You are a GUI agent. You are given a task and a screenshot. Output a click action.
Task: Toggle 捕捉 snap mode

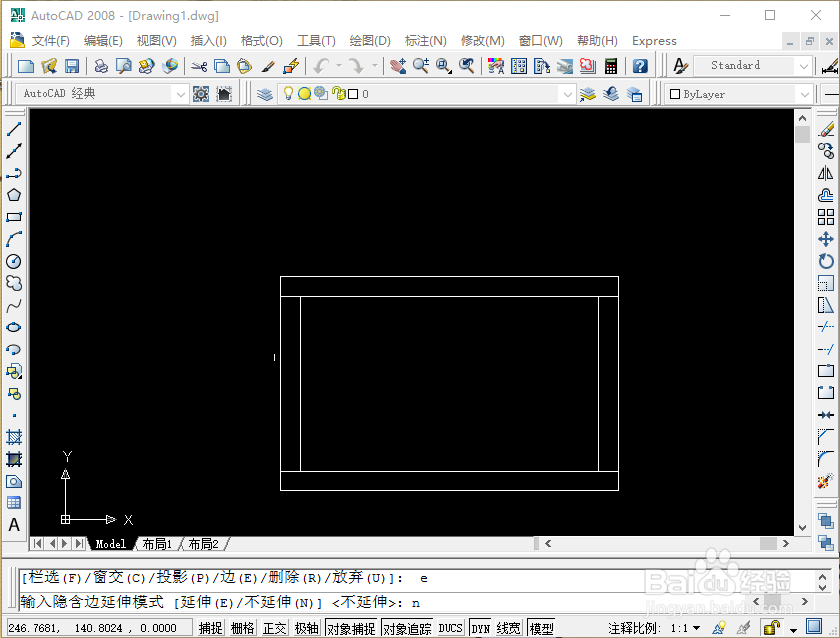211,628
